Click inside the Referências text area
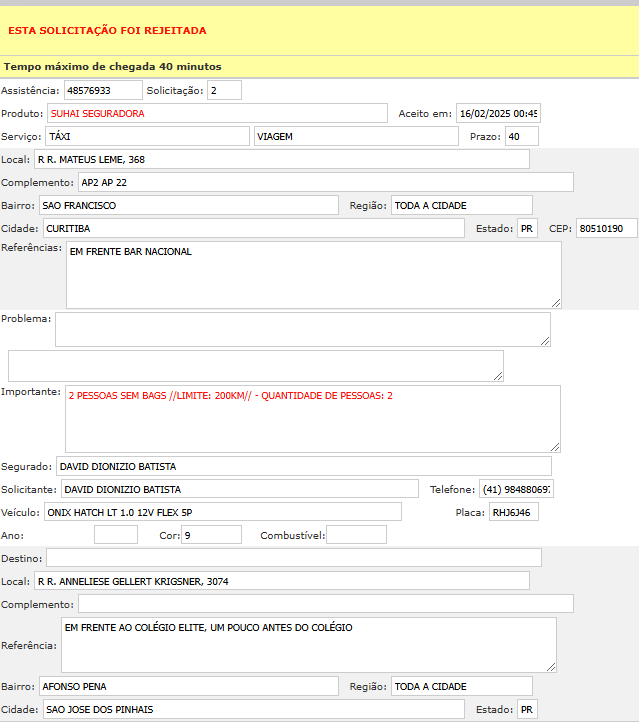The width and height of the screenshot is (639, 728). point(313,274)
